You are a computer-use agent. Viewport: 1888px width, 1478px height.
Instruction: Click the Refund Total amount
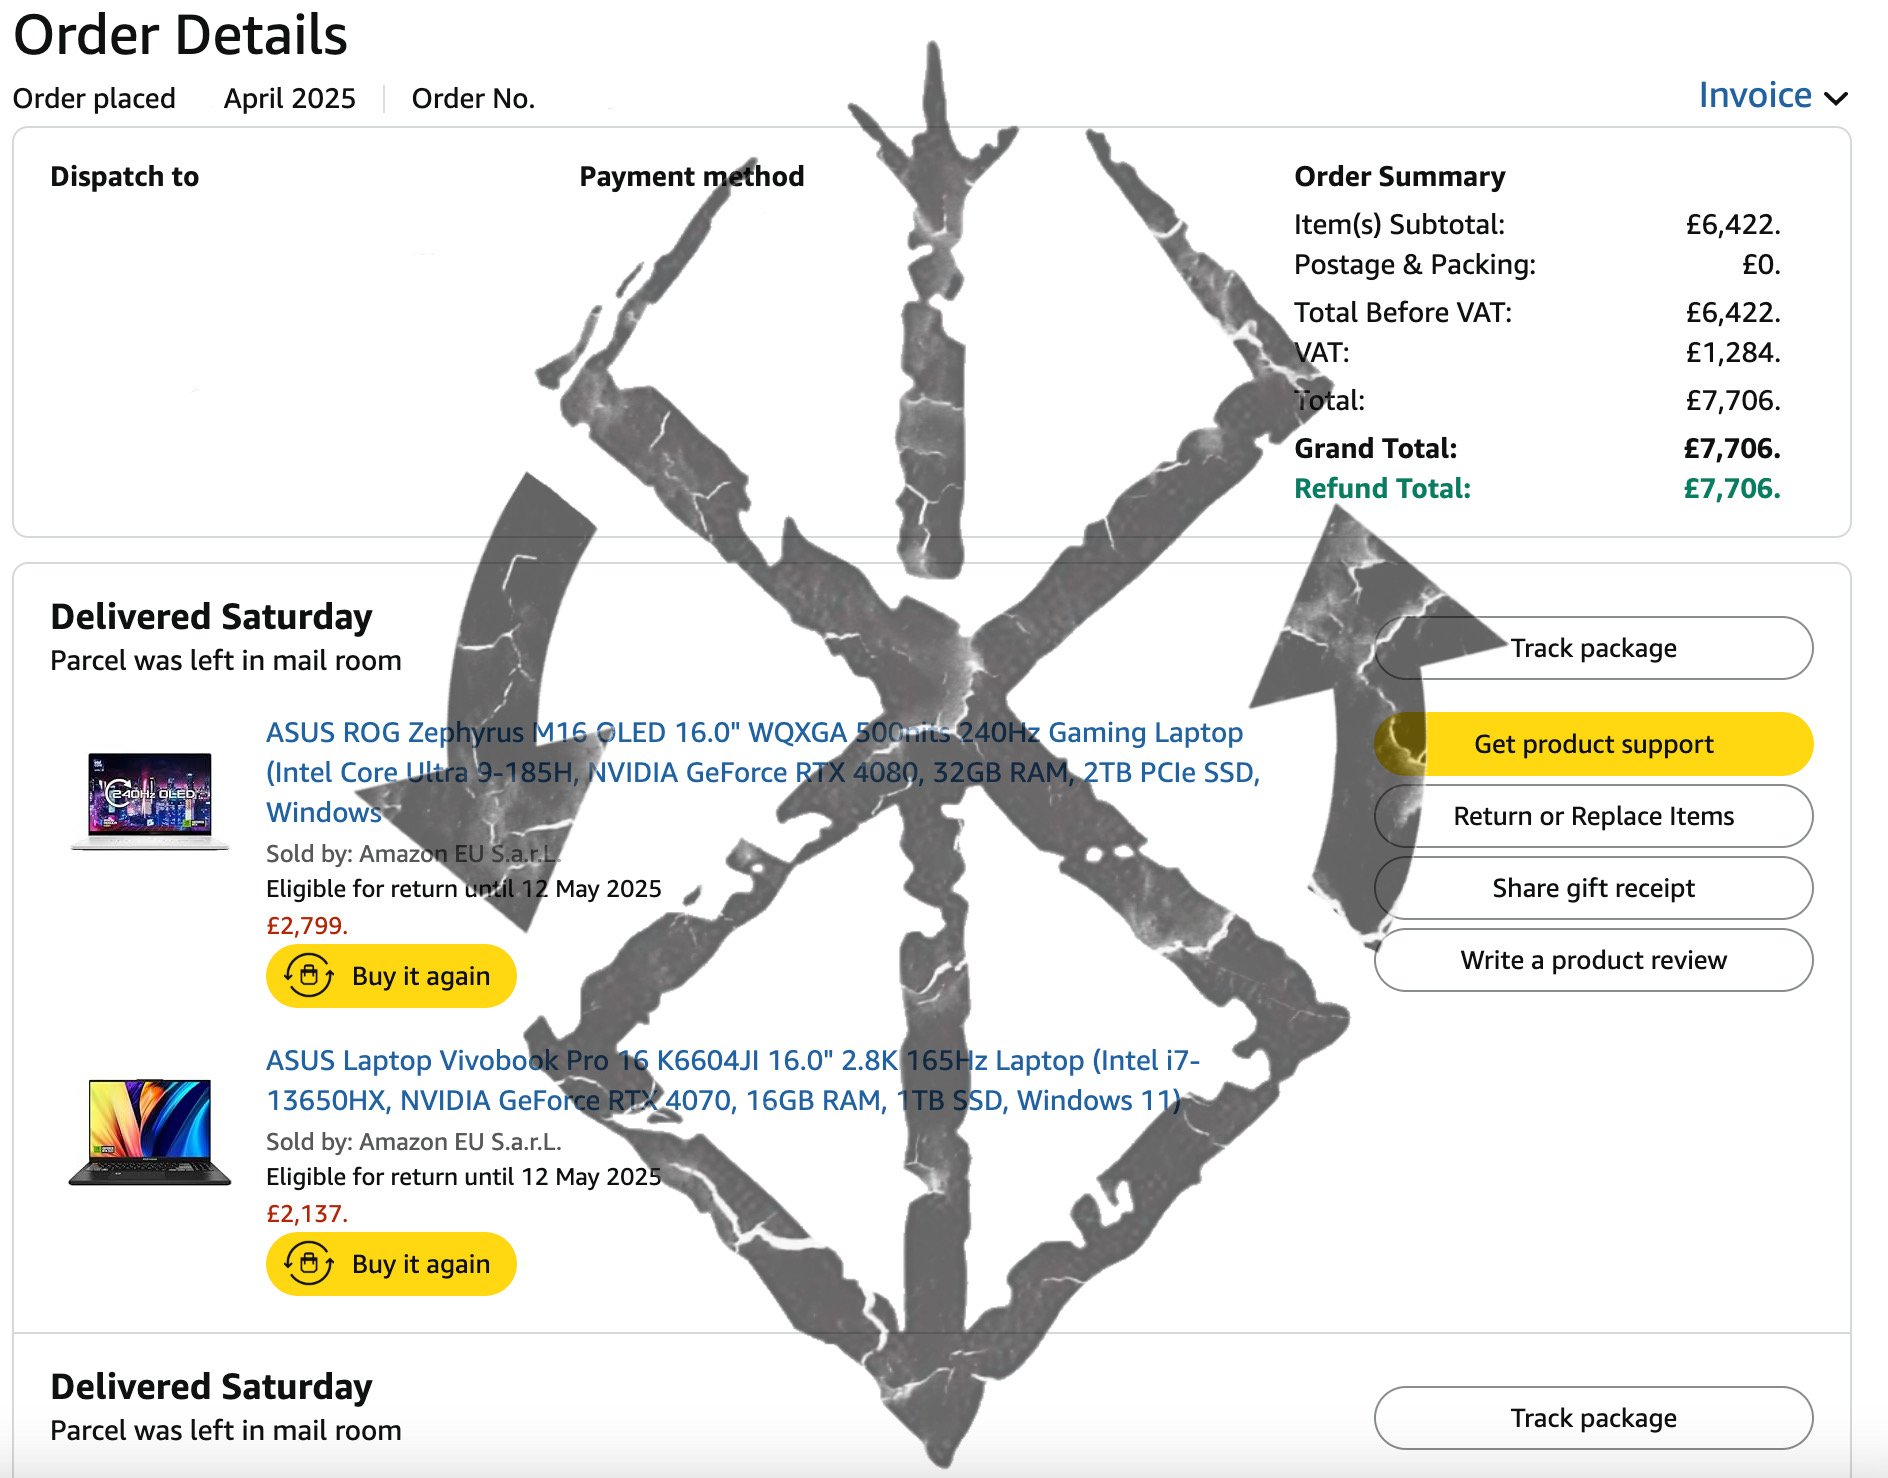[1732, 488]
